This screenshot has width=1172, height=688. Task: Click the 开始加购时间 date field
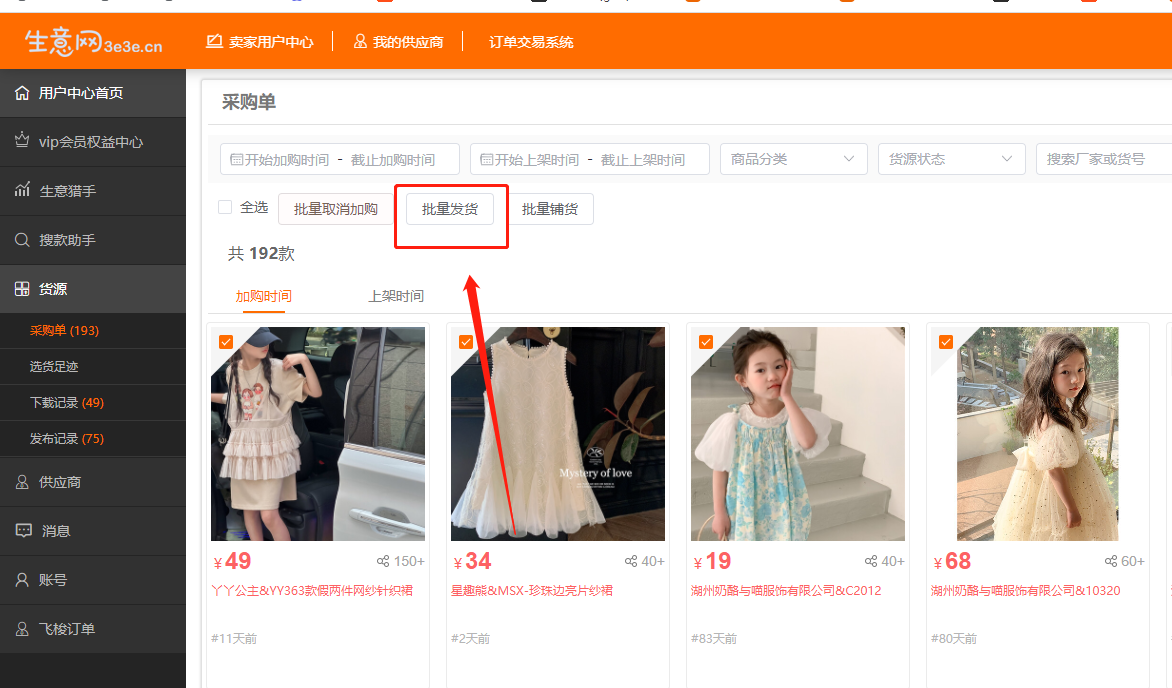[287, 159]
